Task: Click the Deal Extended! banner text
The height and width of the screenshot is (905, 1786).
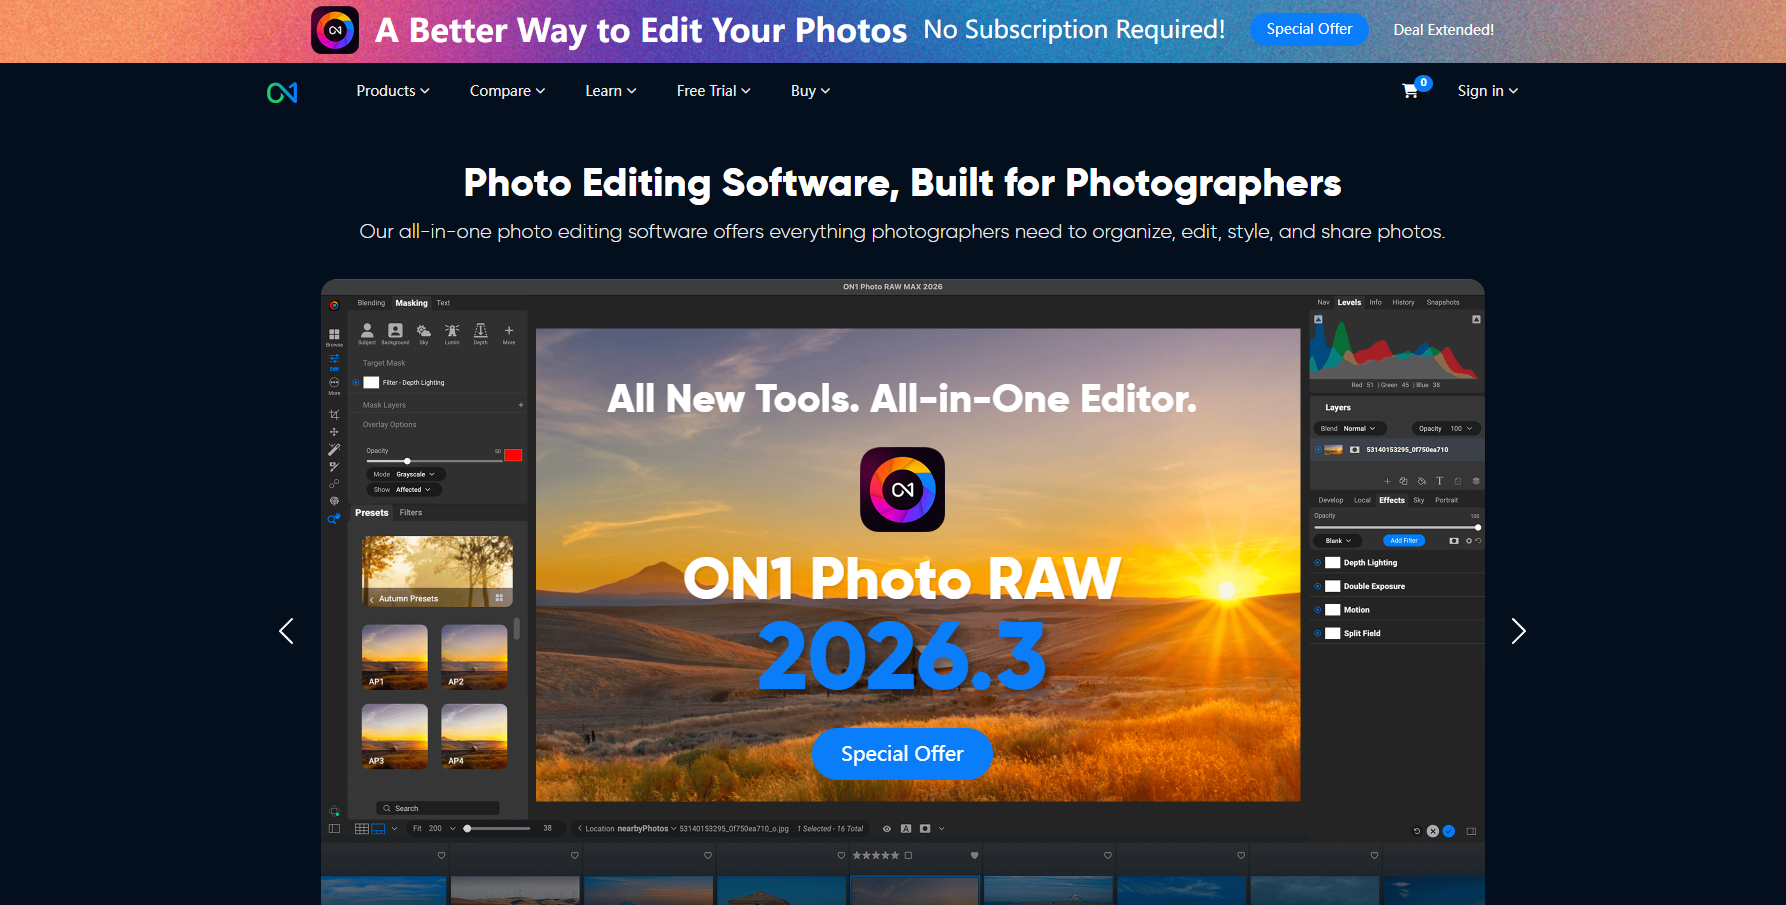Action: [x=1443, y=30]
